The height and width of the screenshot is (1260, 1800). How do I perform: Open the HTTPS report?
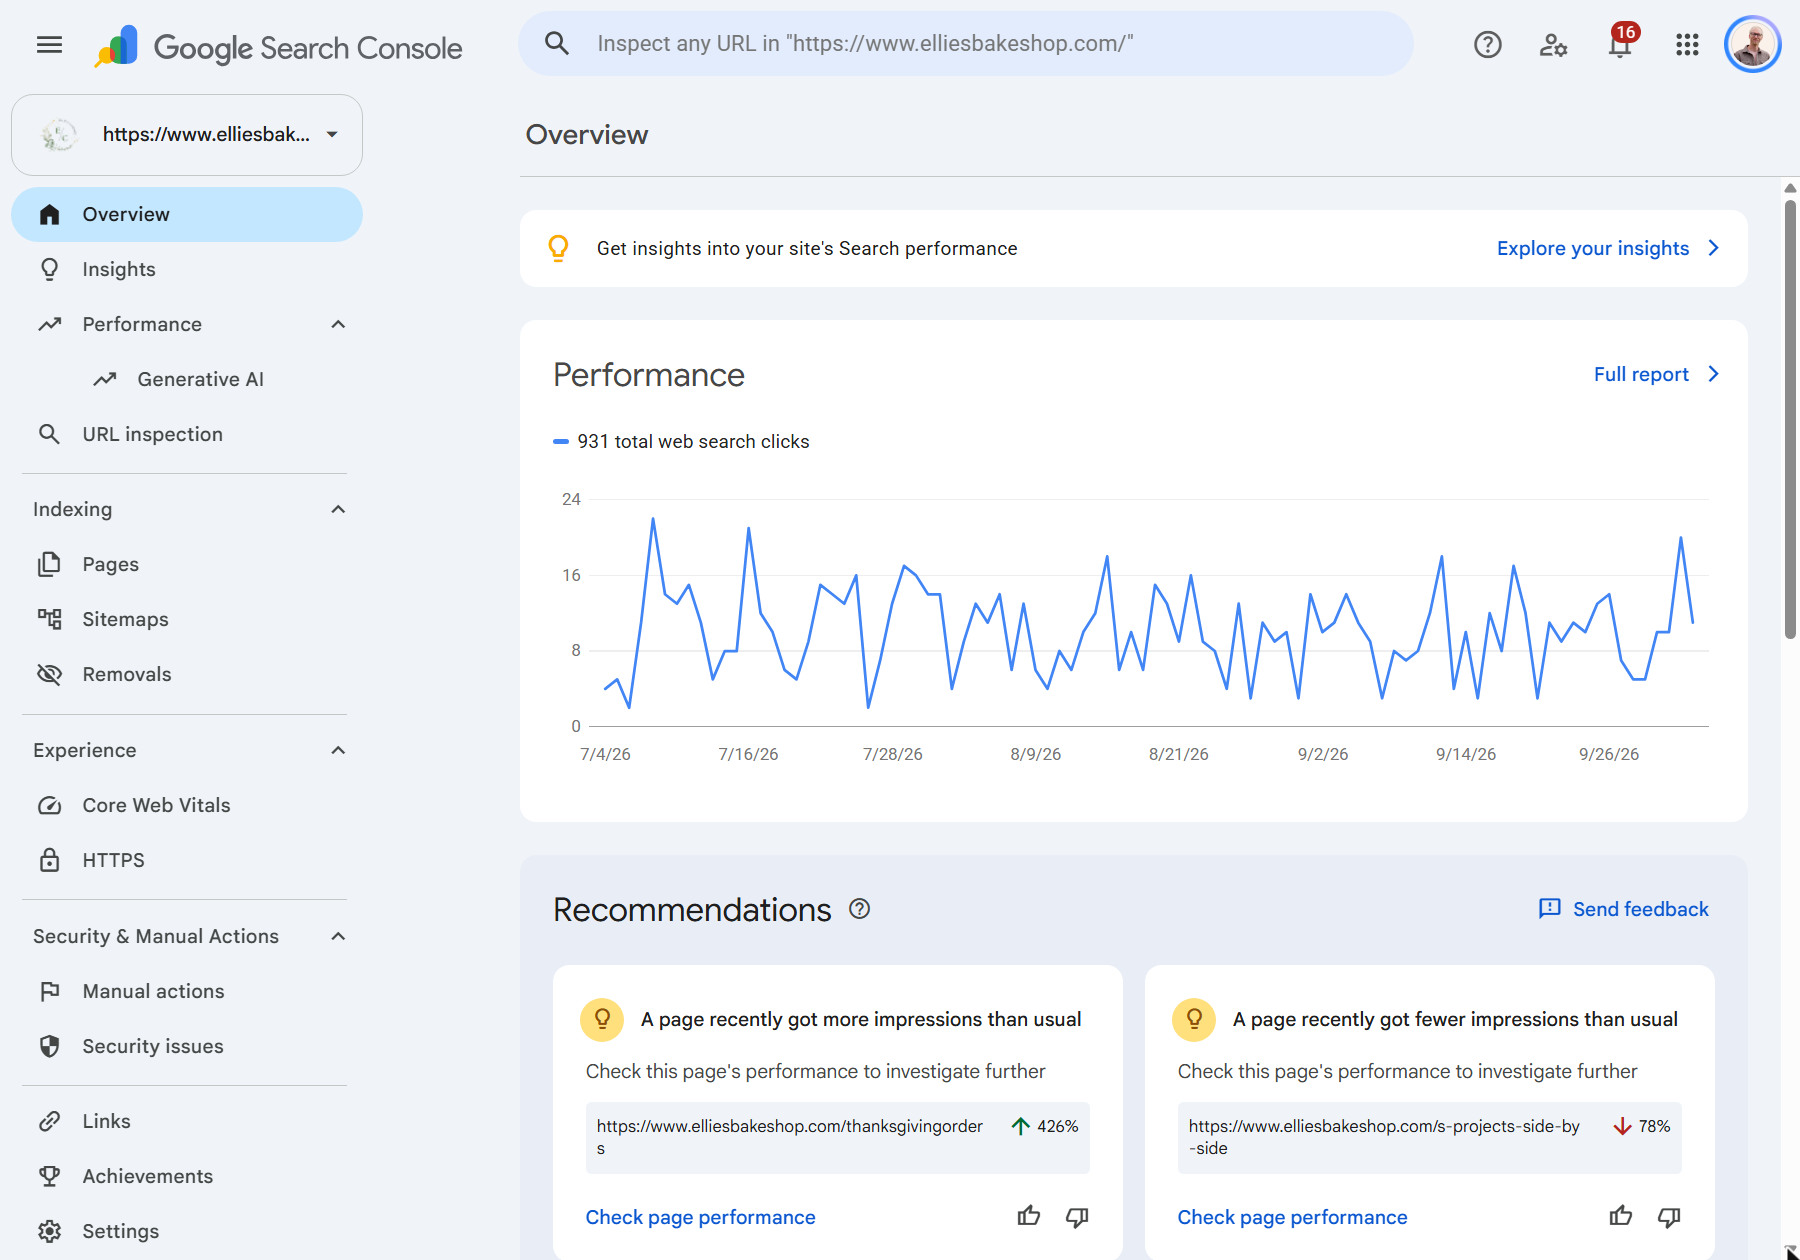tap(187, 860)
